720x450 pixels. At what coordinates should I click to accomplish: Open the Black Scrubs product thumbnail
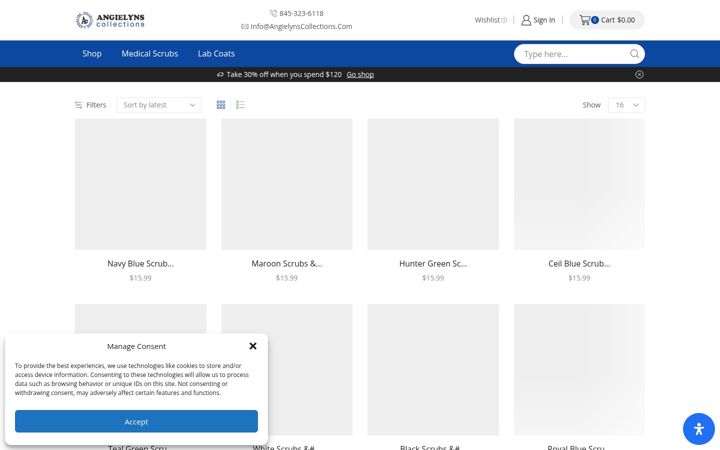pos(433,370)
